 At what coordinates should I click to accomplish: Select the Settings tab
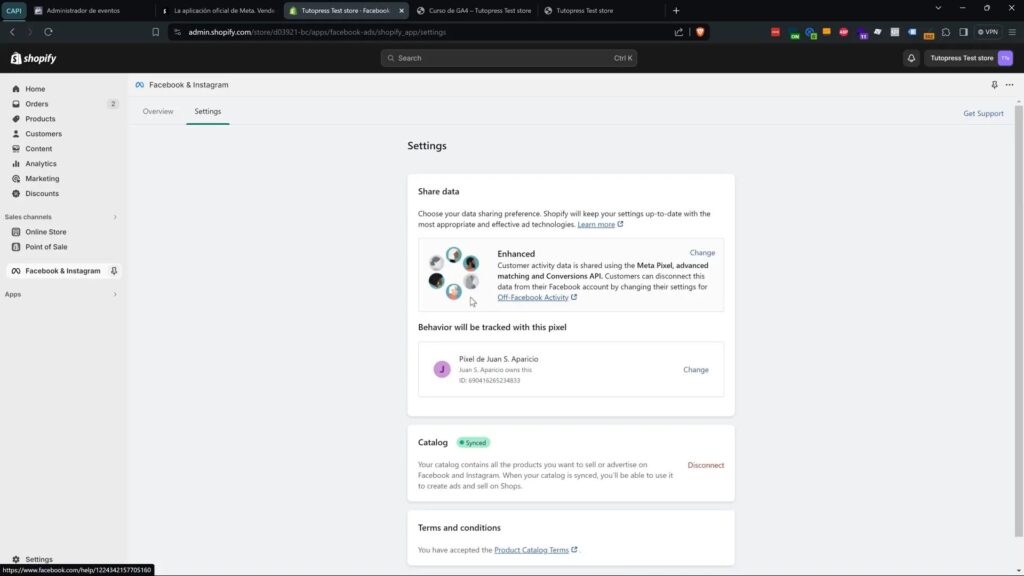coord(208,112)
